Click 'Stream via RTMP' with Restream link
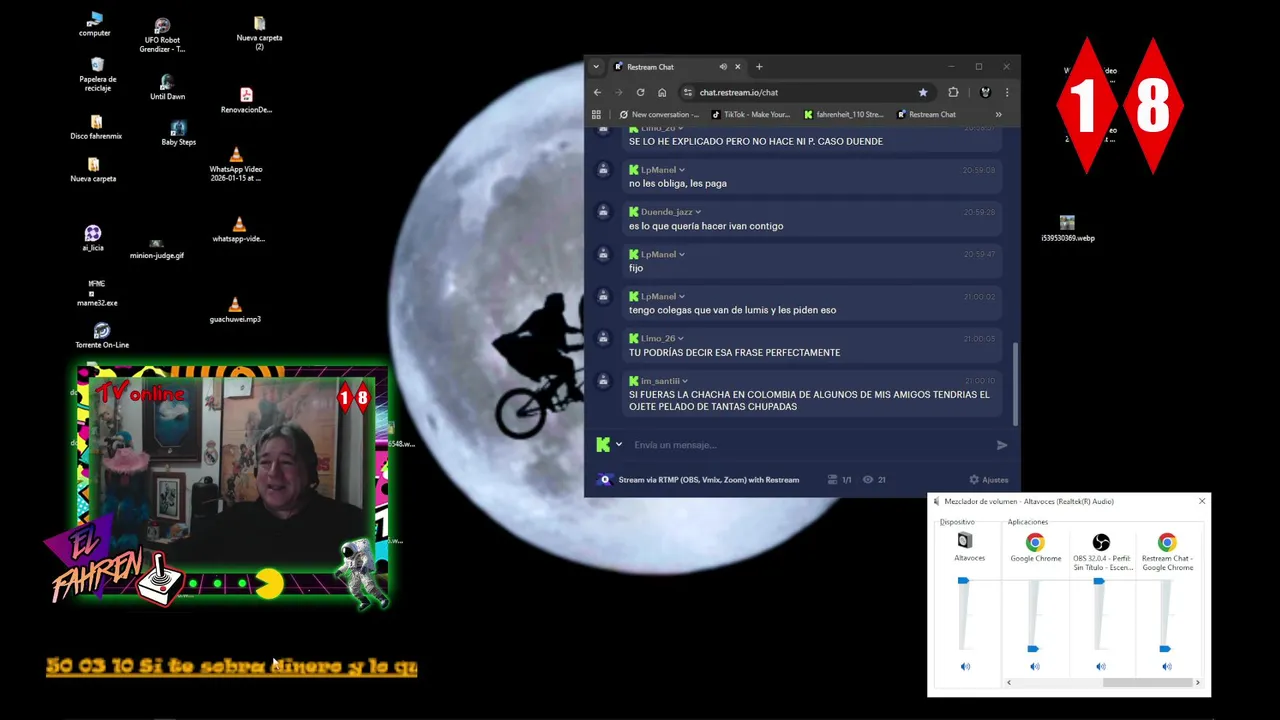Screen dimensions: 1280x720 pos(708,480)
